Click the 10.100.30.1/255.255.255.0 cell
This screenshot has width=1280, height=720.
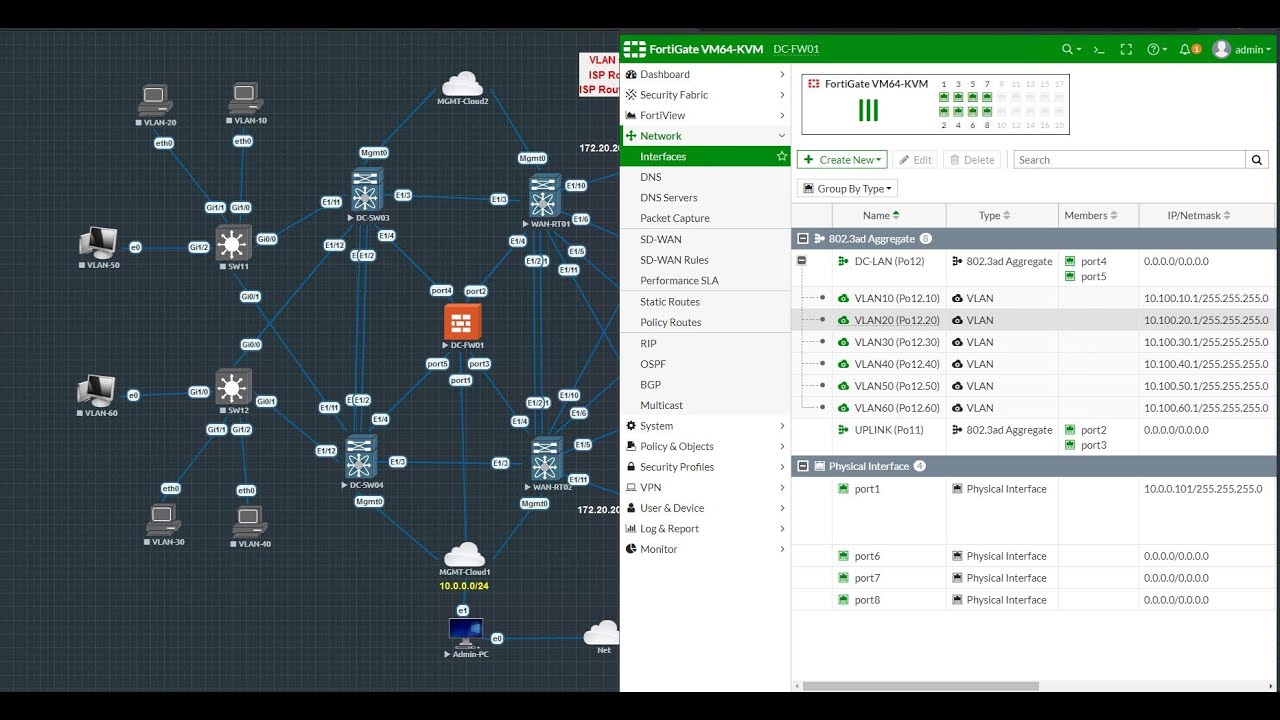pos(1206,342)
